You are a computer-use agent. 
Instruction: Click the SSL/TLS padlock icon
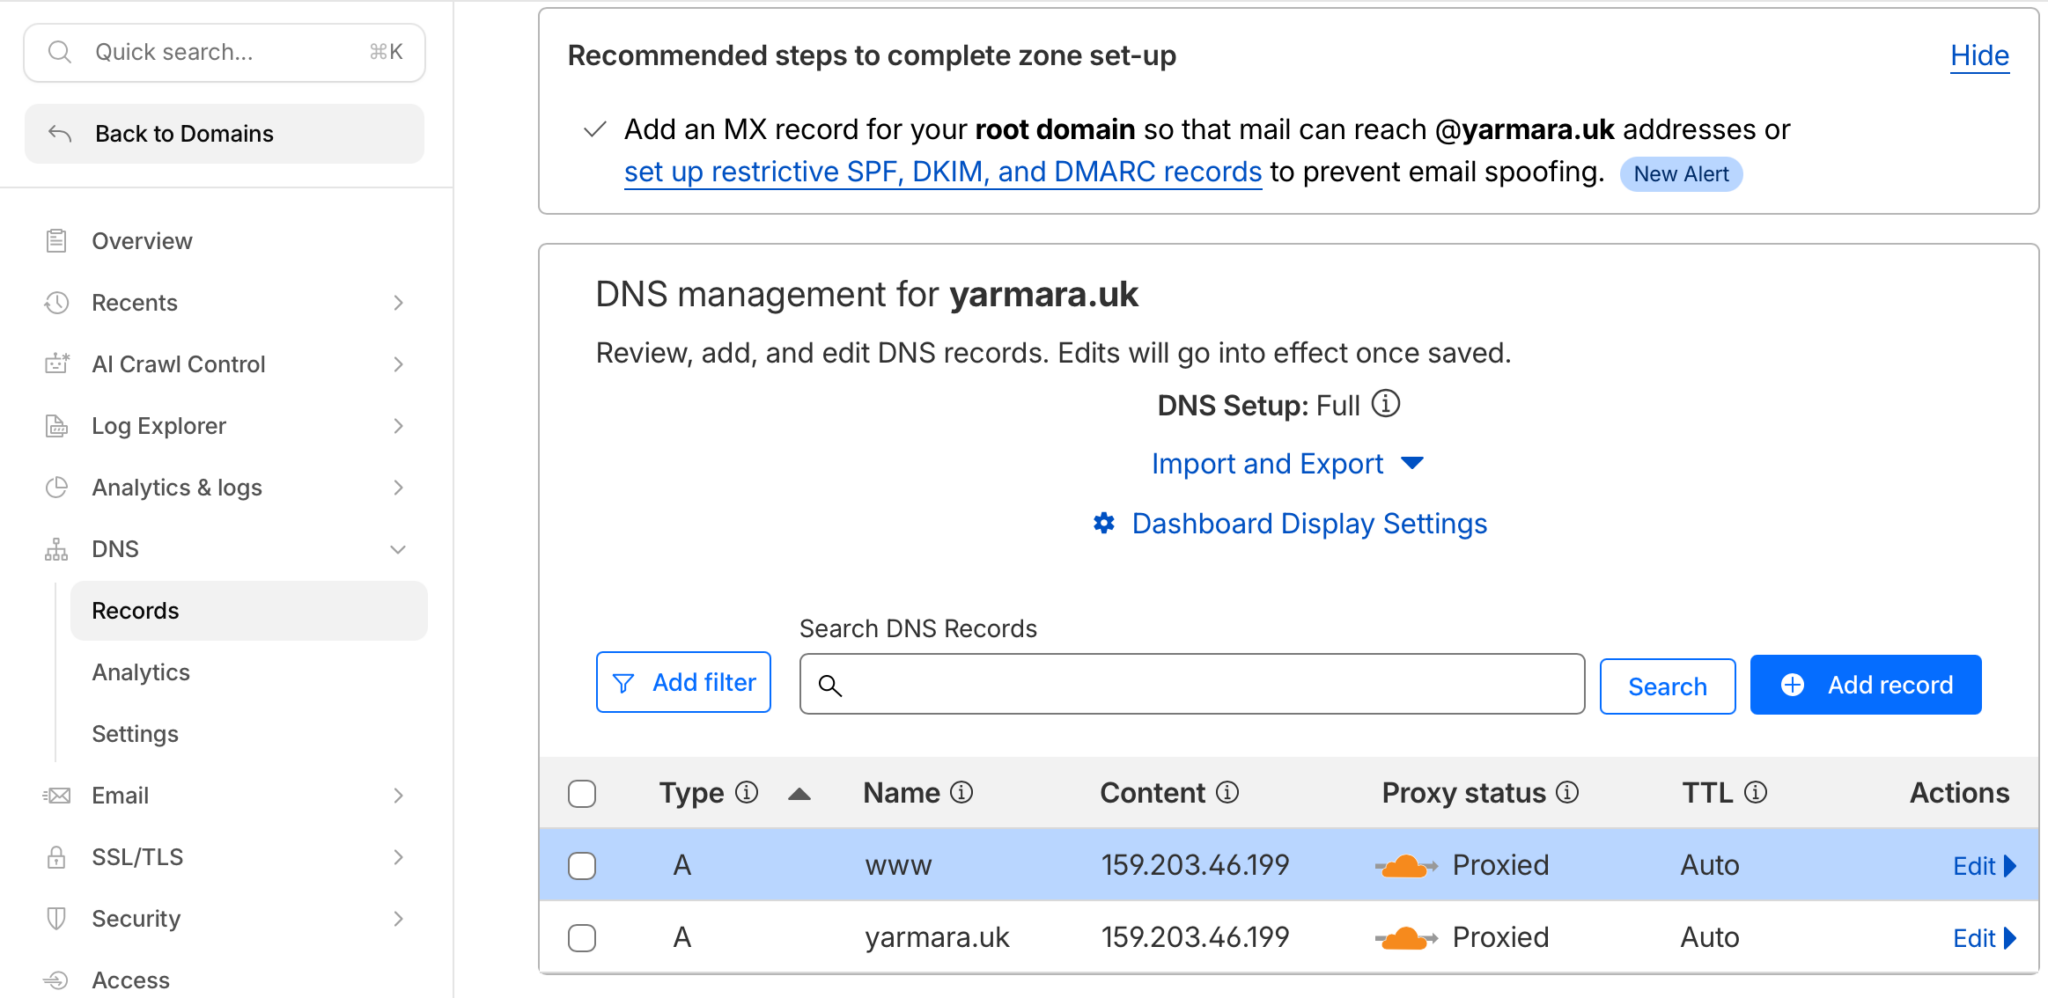point(57,857)
